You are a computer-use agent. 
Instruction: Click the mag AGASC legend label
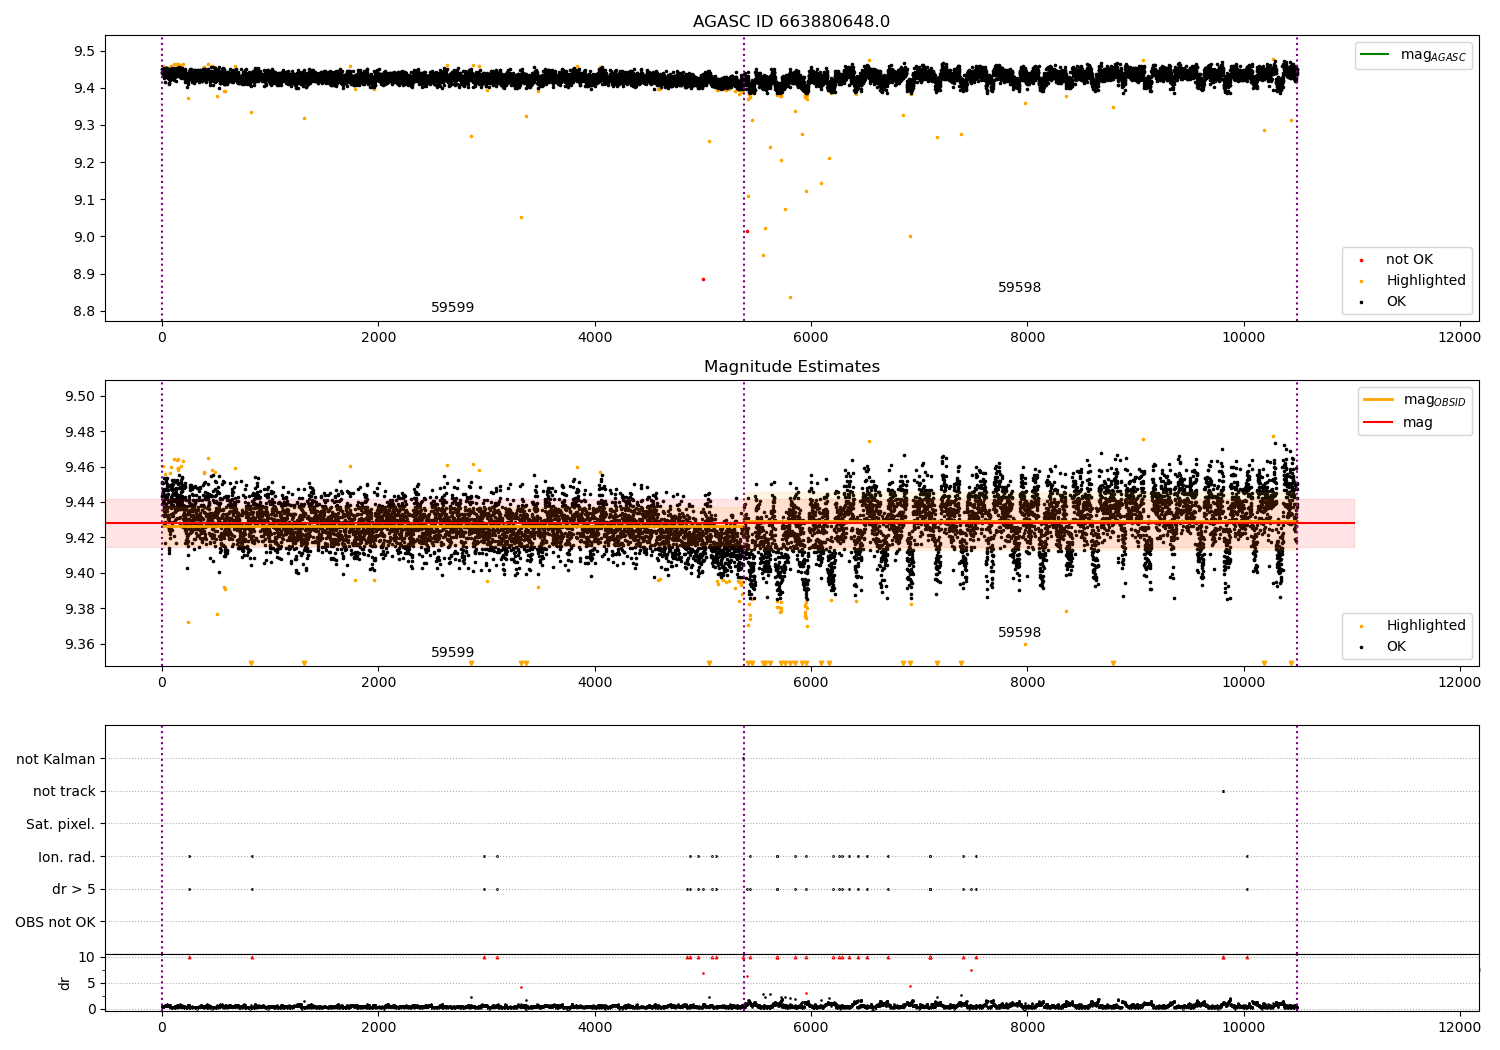[1433, 56]
